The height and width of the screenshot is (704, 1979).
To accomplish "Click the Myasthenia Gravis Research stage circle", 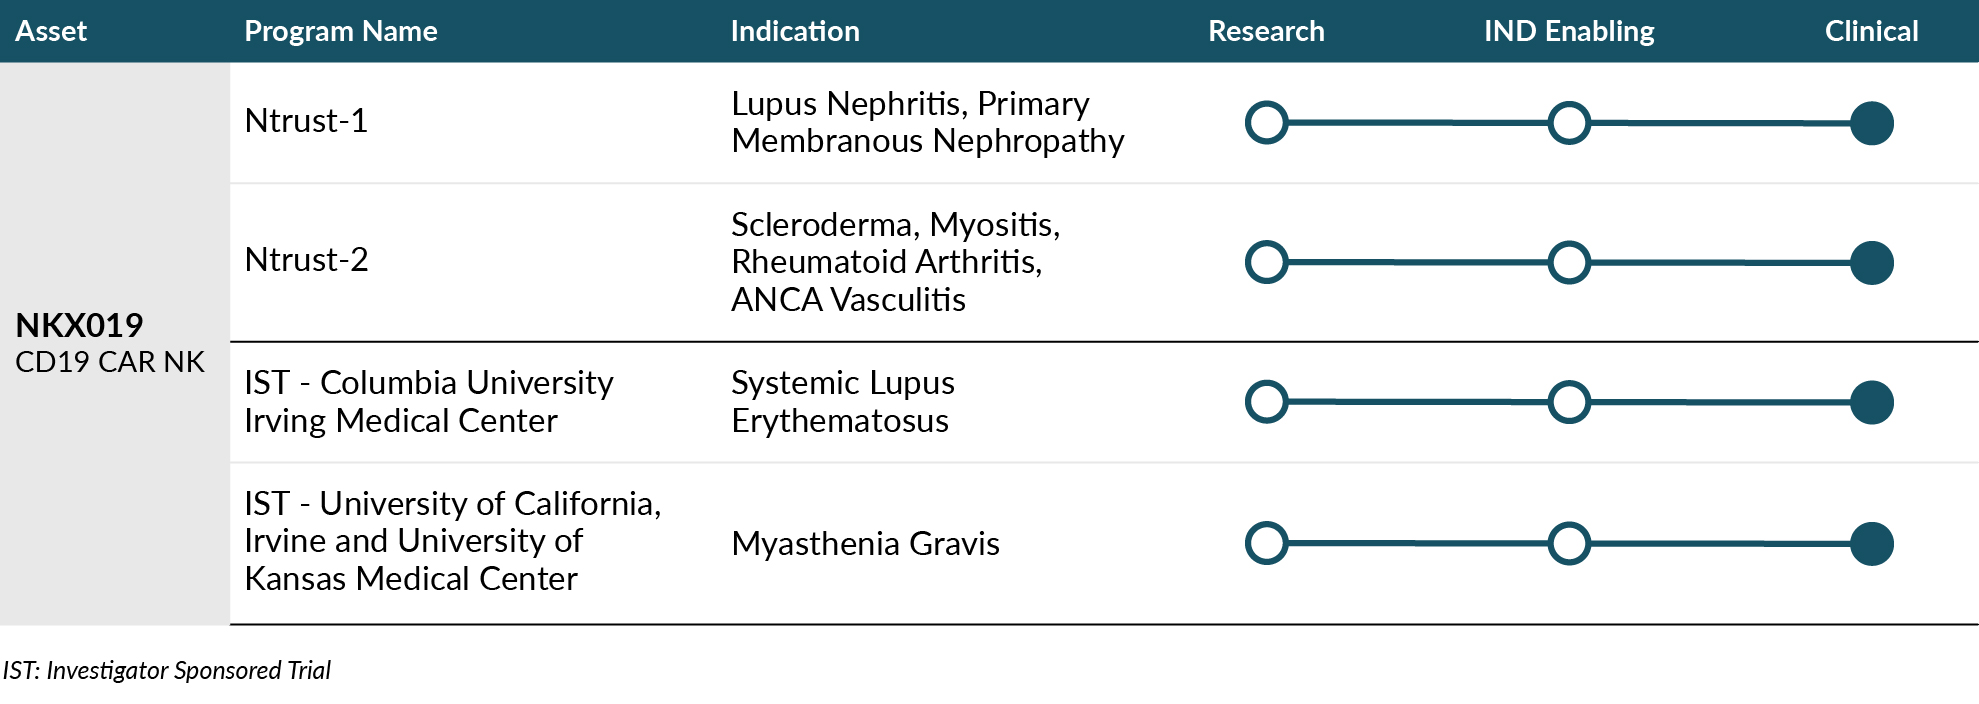I will pos(1267,543).
